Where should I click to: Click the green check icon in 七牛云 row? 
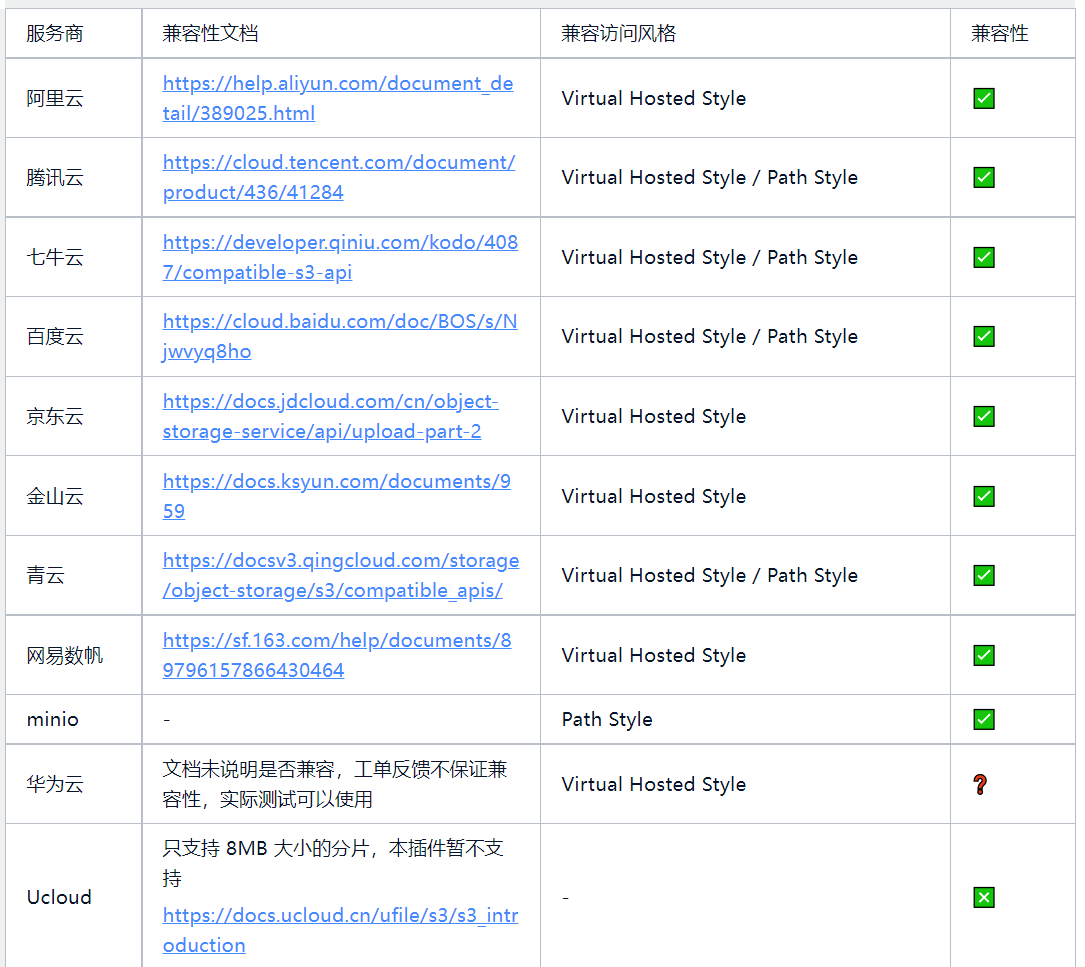coord(983,257)
